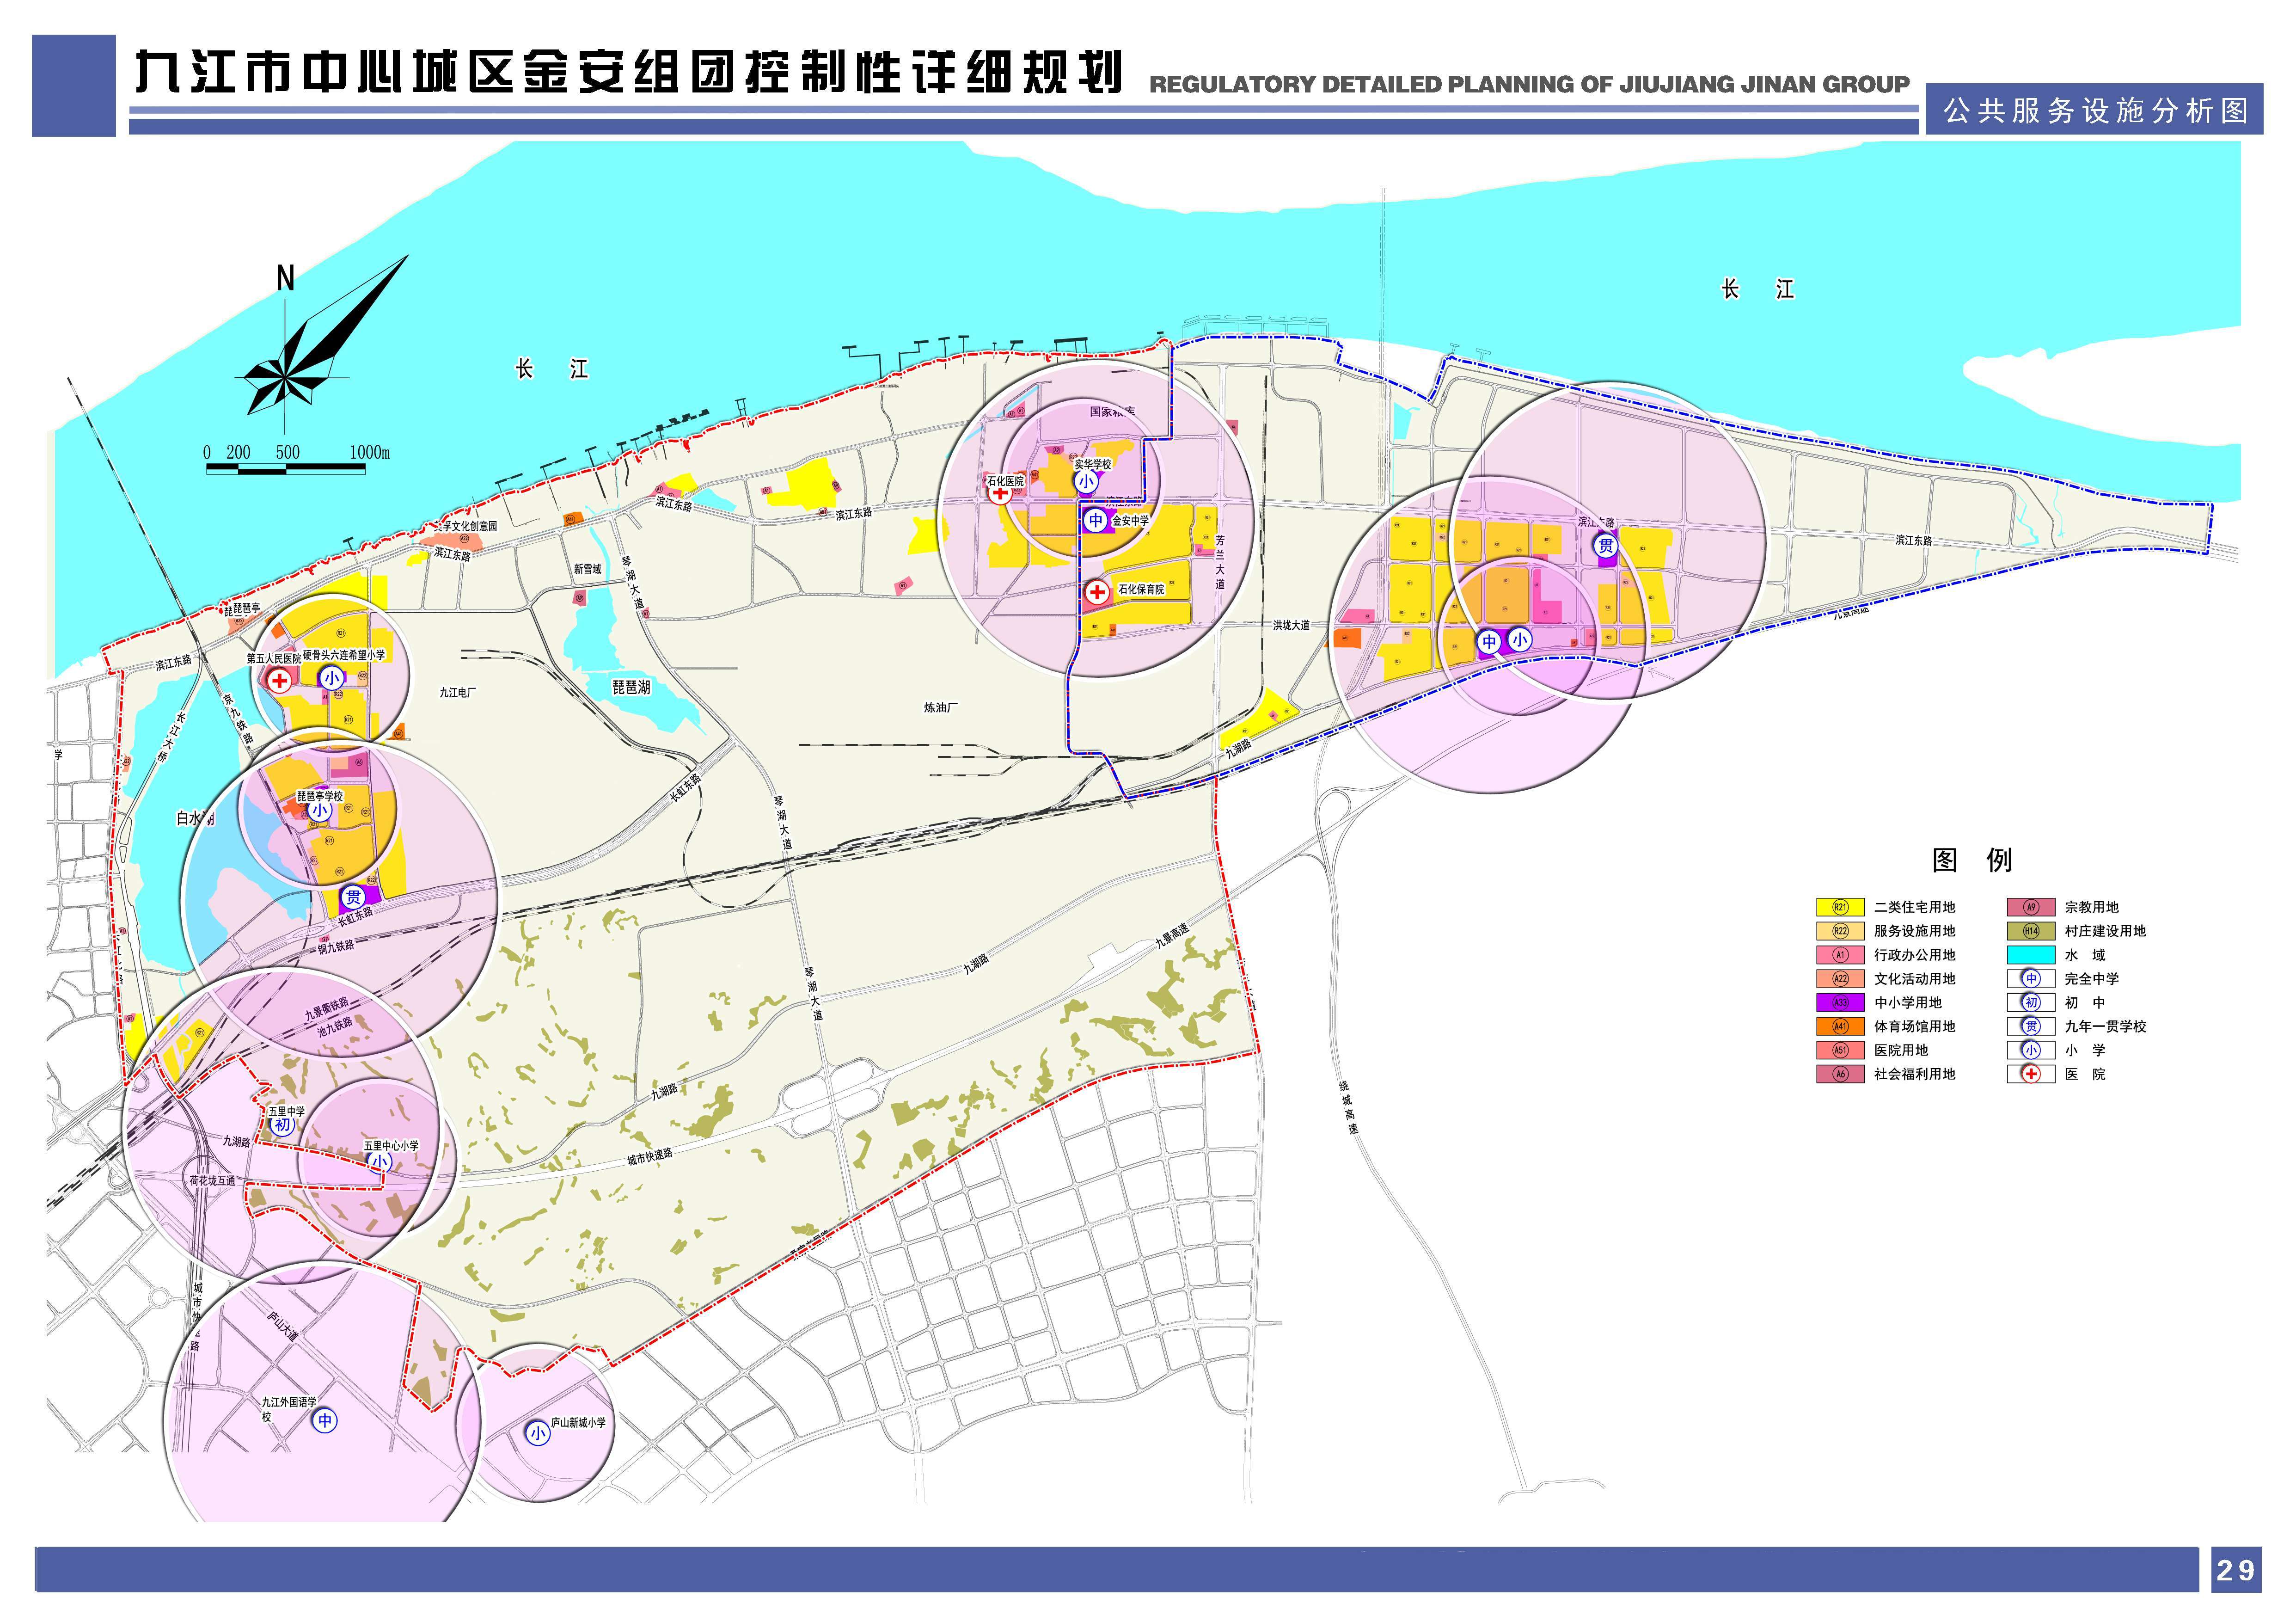Screen dimensions: 2296x1622
Task: Click the olive H14 village land swatch
Action: [x=2031, y=931]
